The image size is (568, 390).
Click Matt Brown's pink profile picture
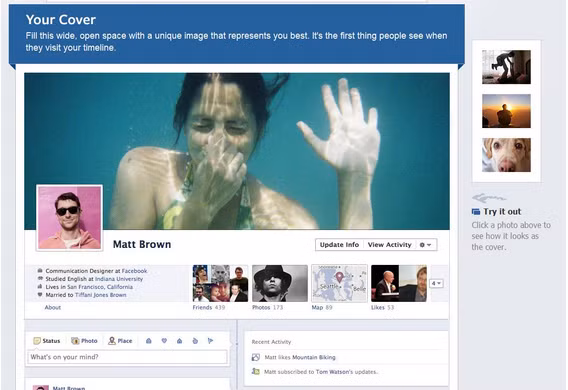(70, 218)
